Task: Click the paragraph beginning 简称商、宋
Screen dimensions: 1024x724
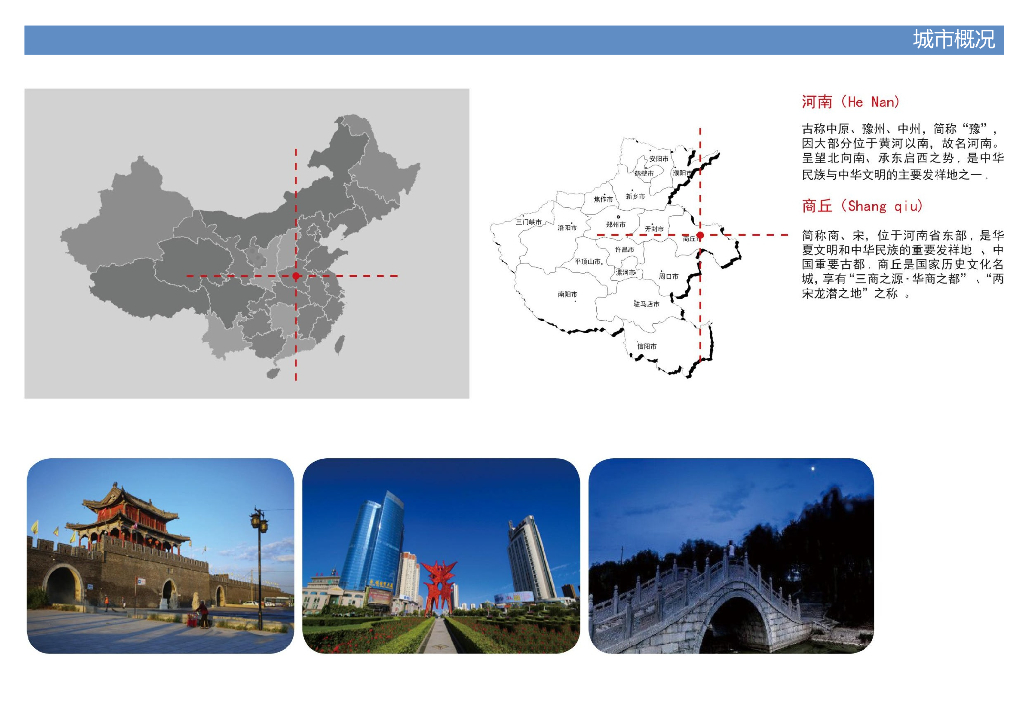Action: click(903, 264)
